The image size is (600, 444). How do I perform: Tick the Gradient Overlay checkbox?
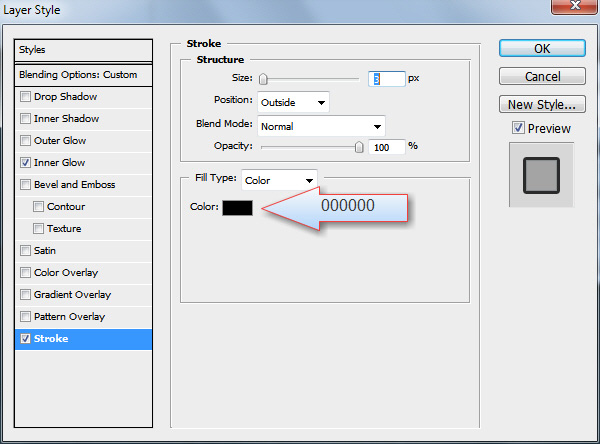click(x=25, y=295)
